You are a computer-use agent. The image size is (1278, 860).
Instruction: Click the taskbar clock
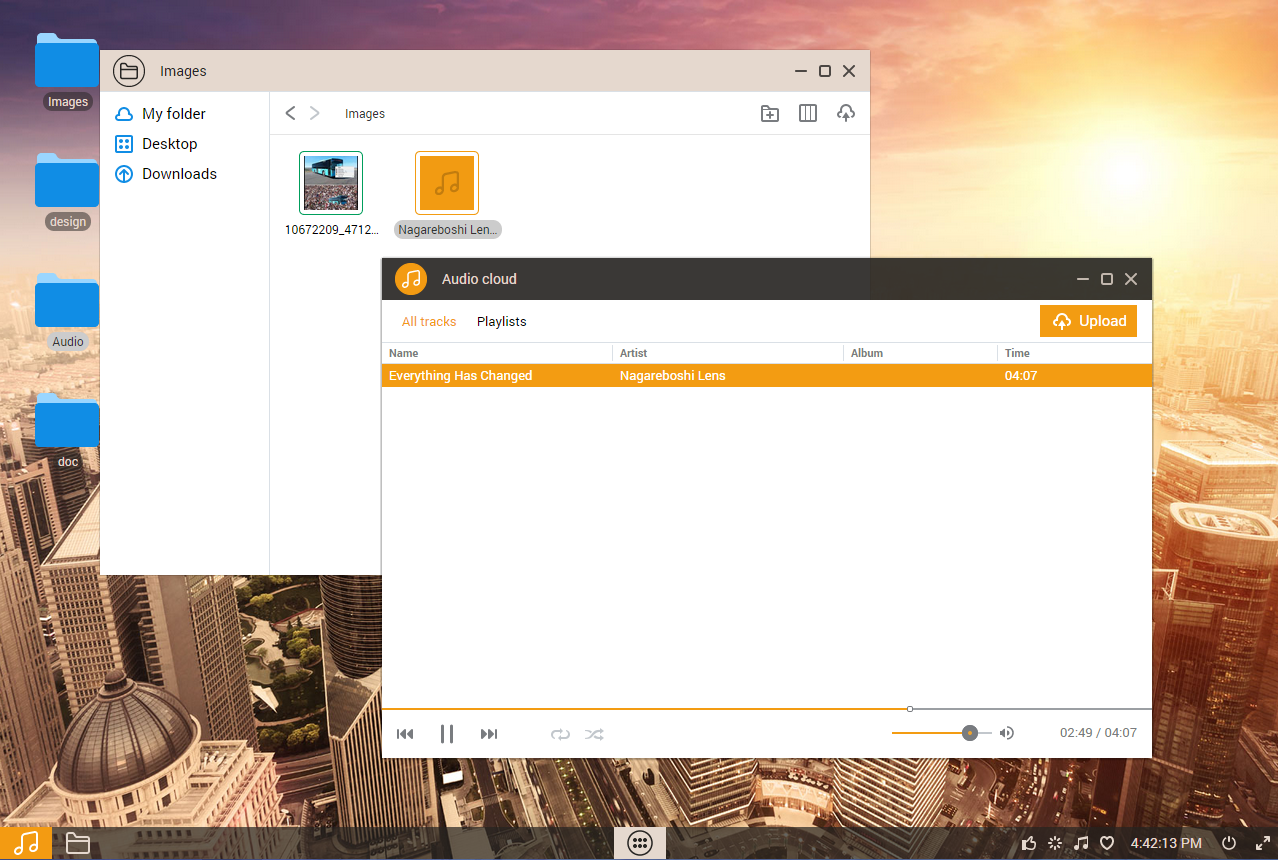pyautogui.click(x=1166, y=843)
